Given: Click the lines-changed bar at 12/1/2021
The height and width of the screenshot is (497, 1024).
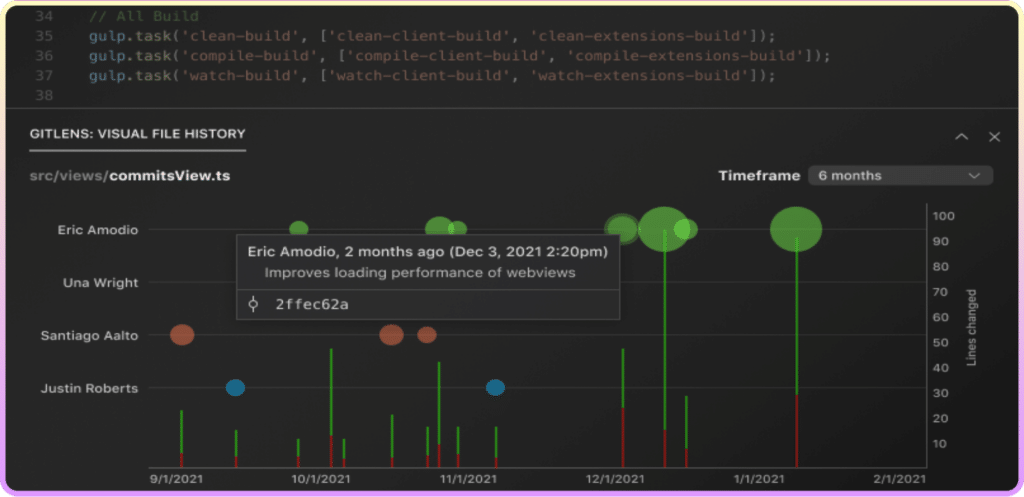Looking at the screenshot, I should pyautogui.click(x=622, y=408).
